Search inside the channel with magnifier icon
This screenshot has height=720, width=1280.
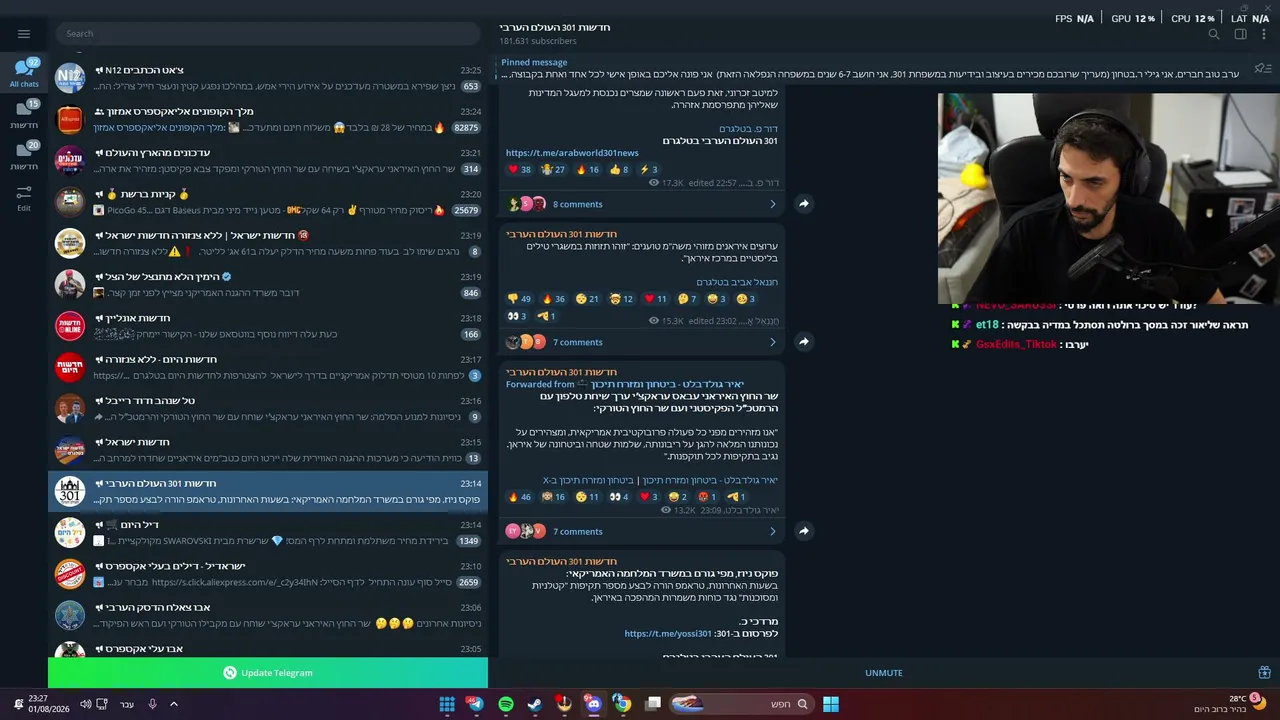[x=1214, y=34]
